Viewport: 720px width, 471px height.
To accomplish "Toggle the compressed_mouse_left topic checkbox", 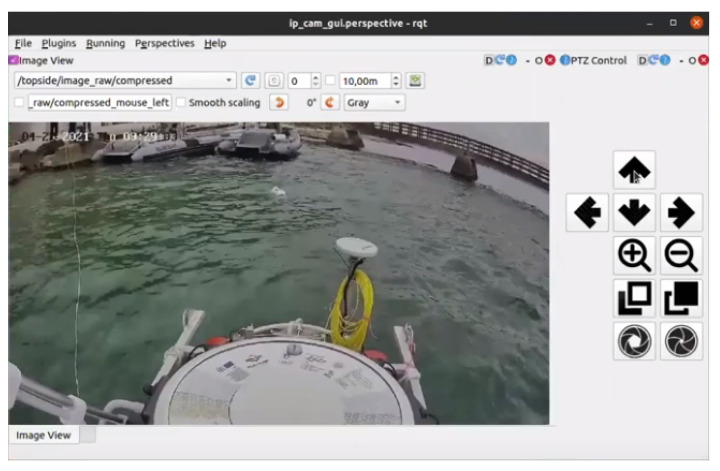I will (19, 102).
